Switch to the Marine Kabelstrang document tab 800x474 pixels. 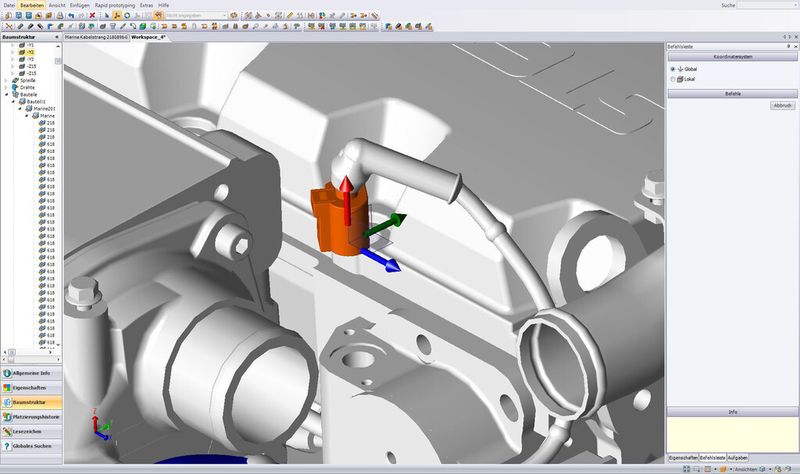tap(96, 37)
